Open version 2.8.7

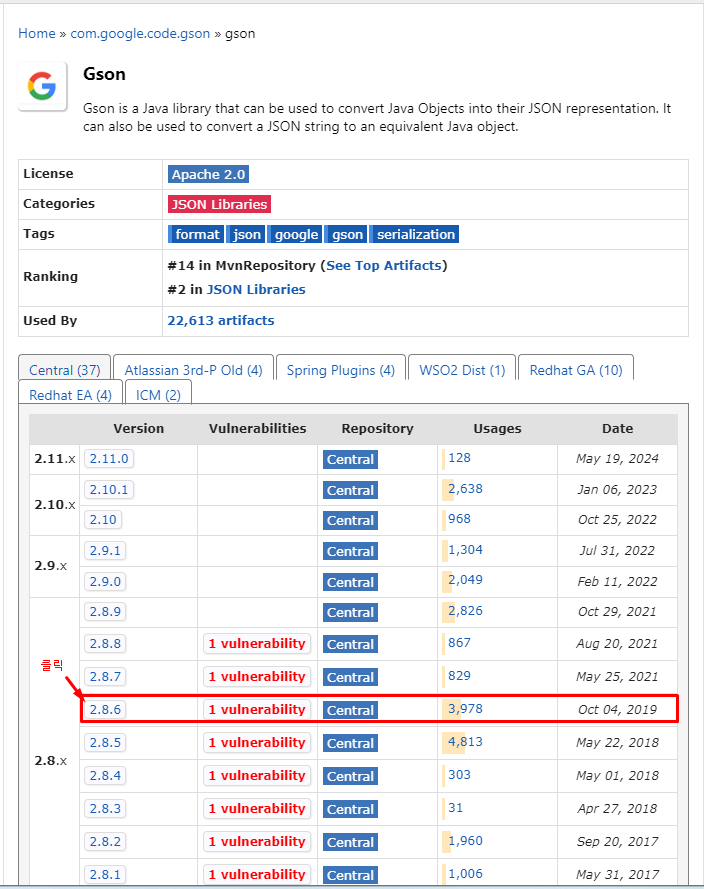pyautogui.click(x=105, y=676)
